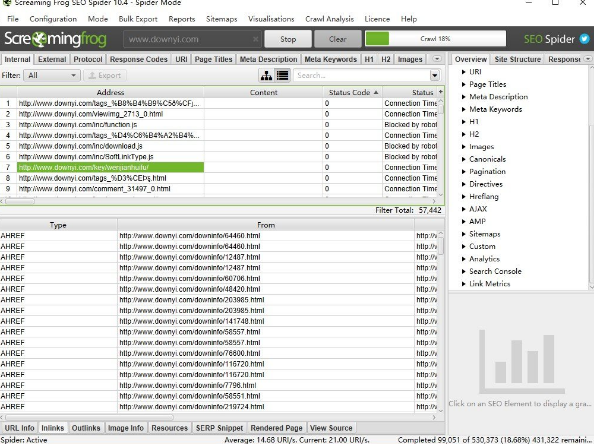Expand the Images overview item

pos(463,147)
